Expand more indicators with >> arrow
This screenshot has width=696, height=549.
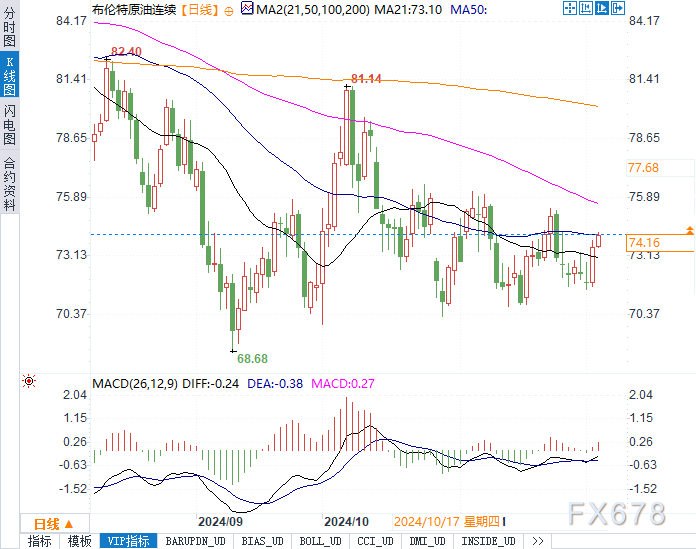point(538,541)
